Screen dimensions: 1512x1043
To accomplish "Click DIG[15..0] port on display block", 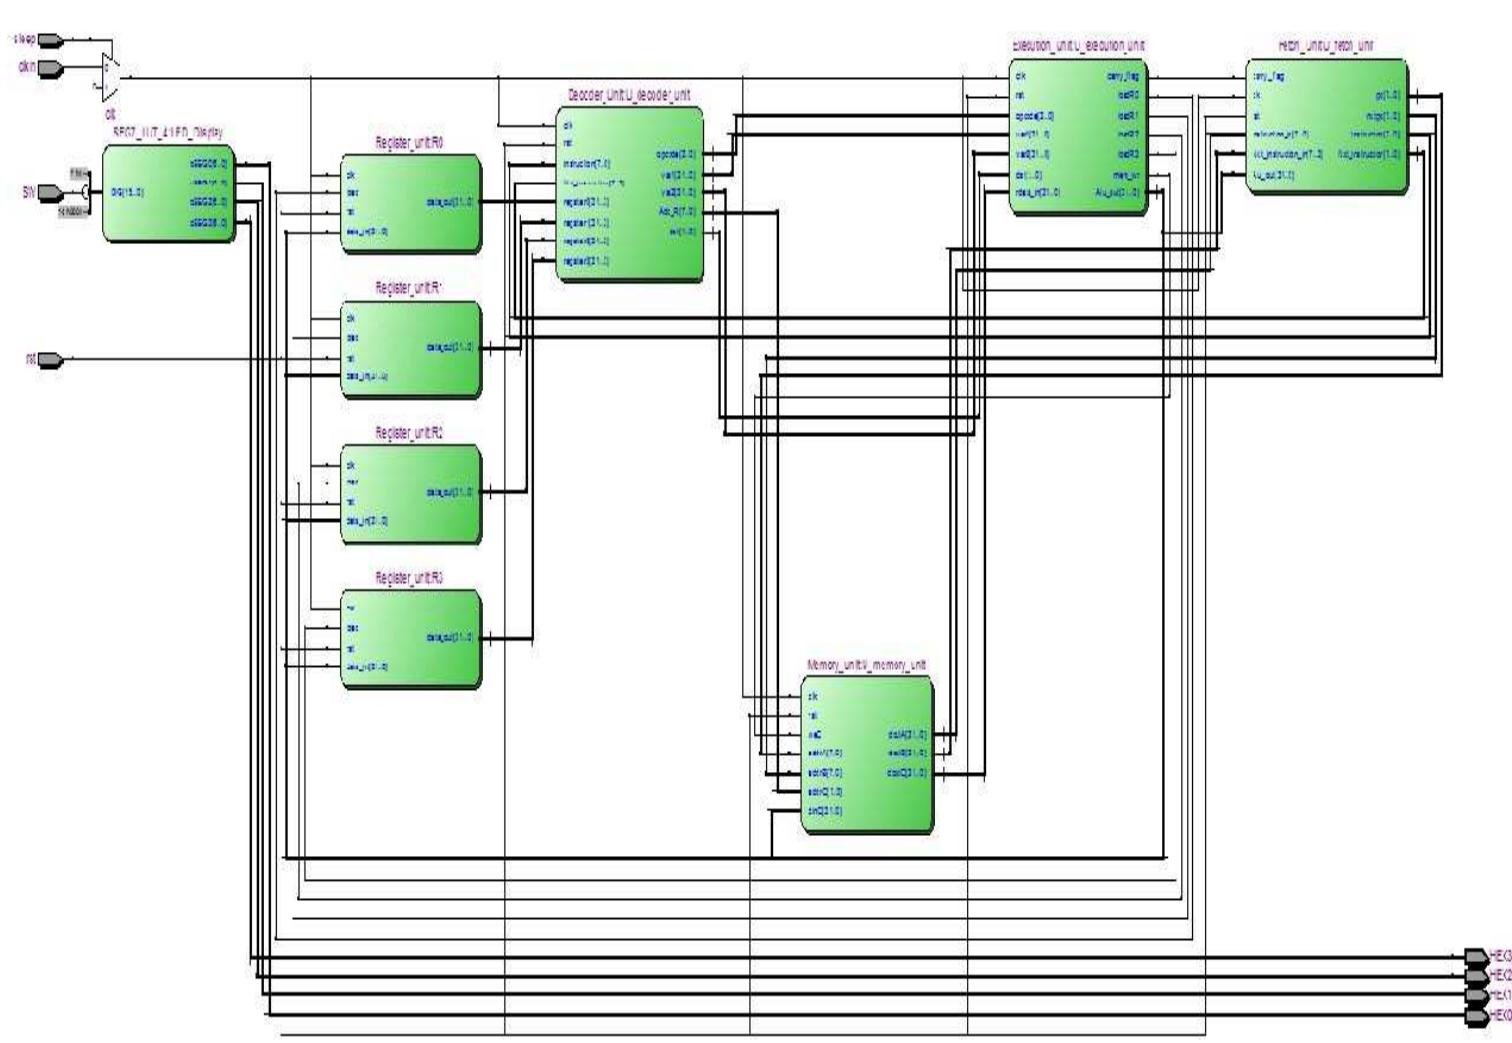I will pos(126,192).
